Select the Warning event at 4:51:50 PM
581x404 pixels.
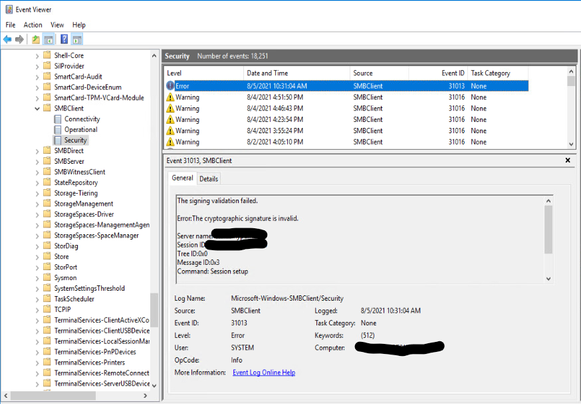point(346,97)
